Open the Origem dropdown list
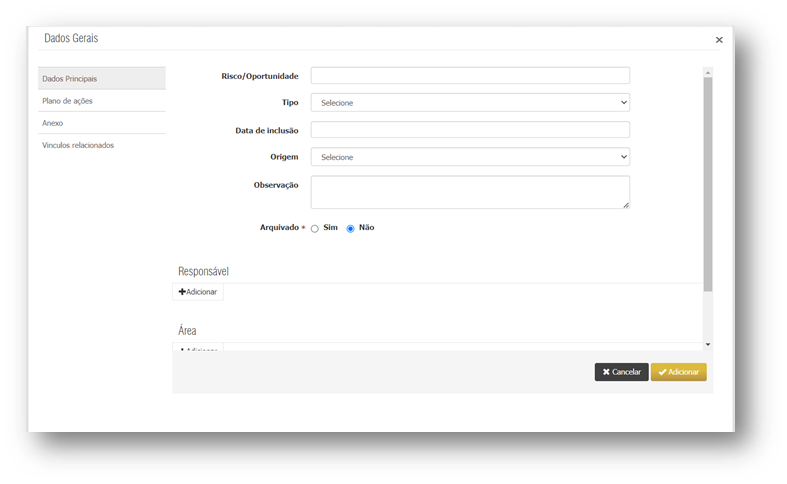The width and height of the screenshot is (787, 484). coord(470,157)
